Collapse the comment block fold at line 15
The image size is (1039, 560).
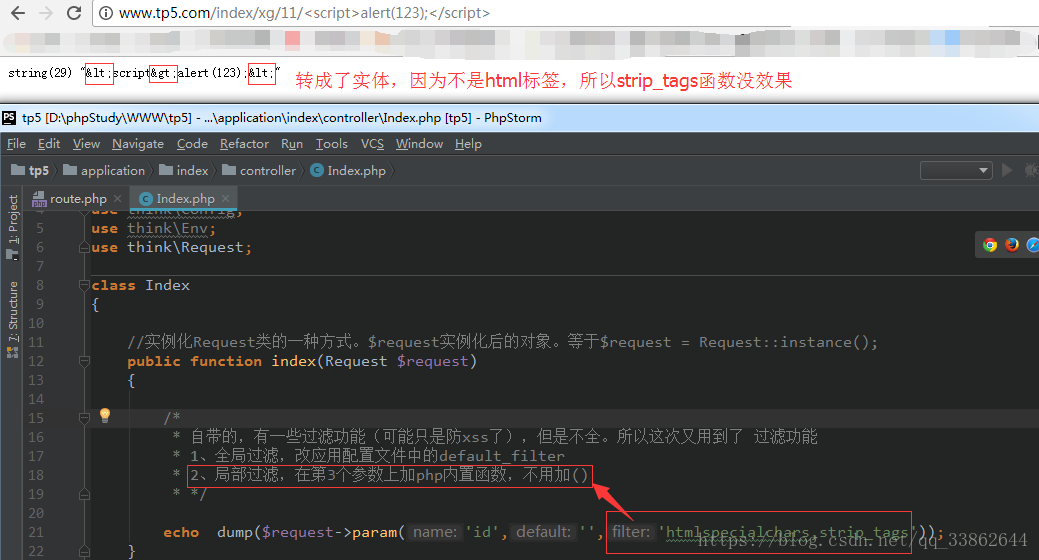pyautogui.click(x=84, y=418)
